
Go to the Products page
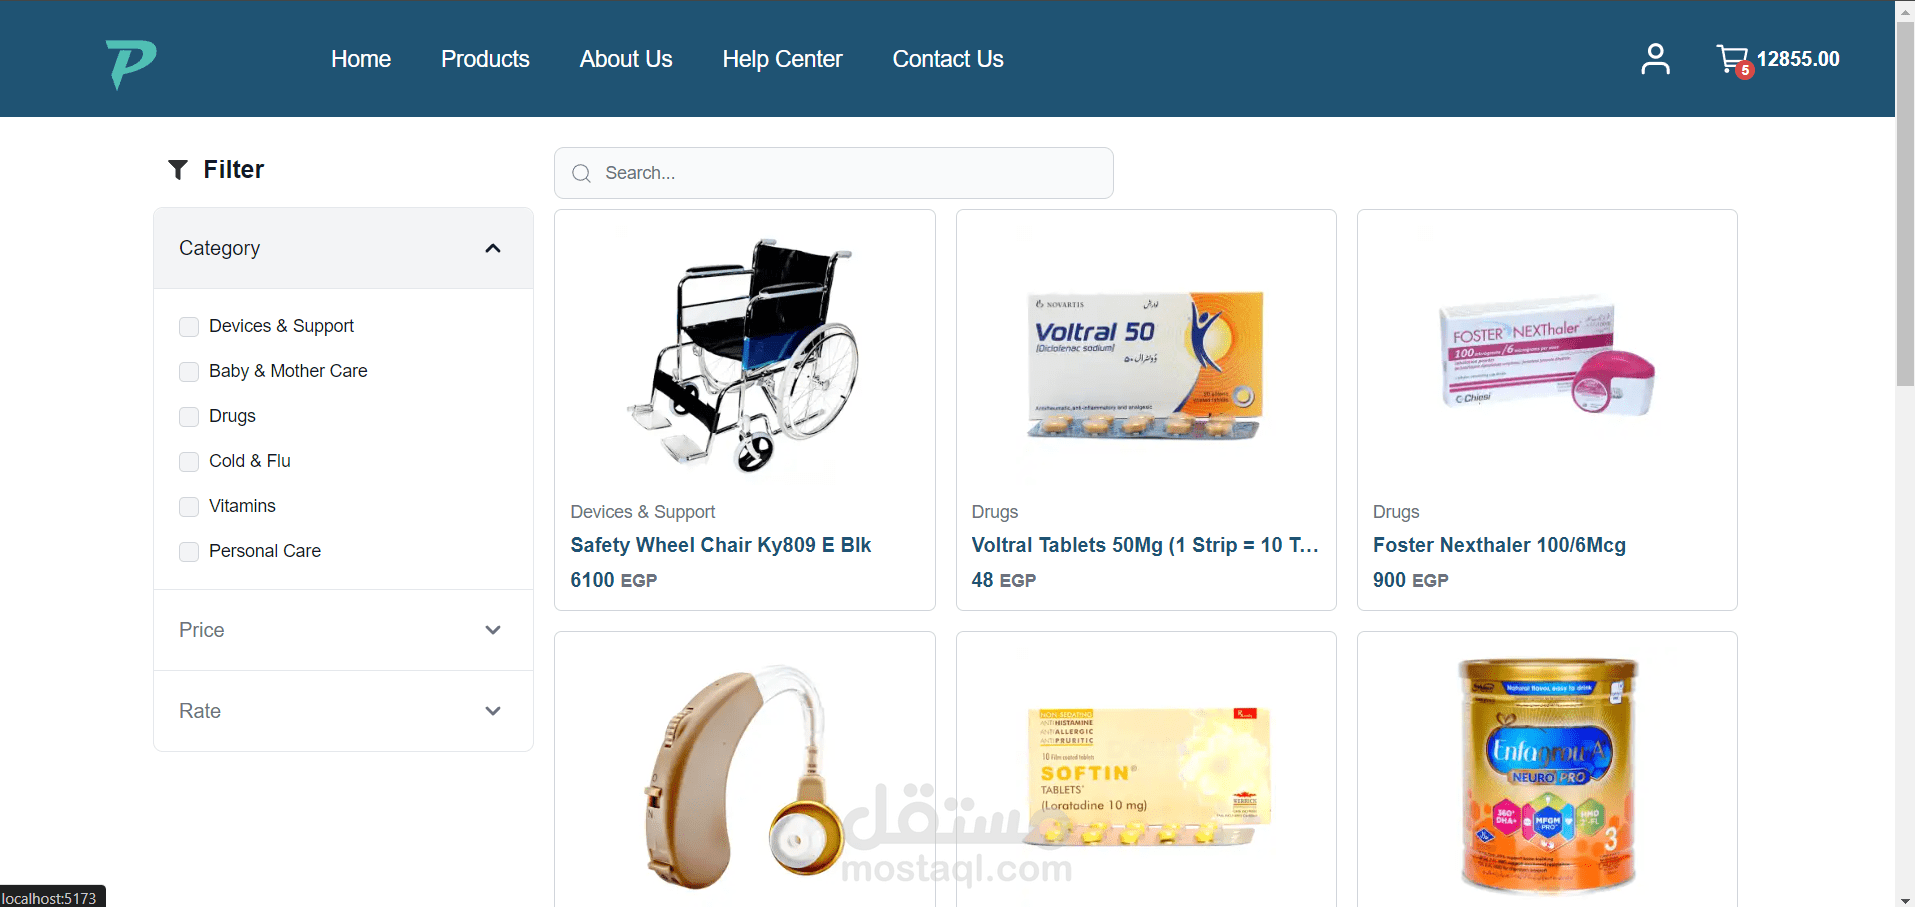point(485,59)
